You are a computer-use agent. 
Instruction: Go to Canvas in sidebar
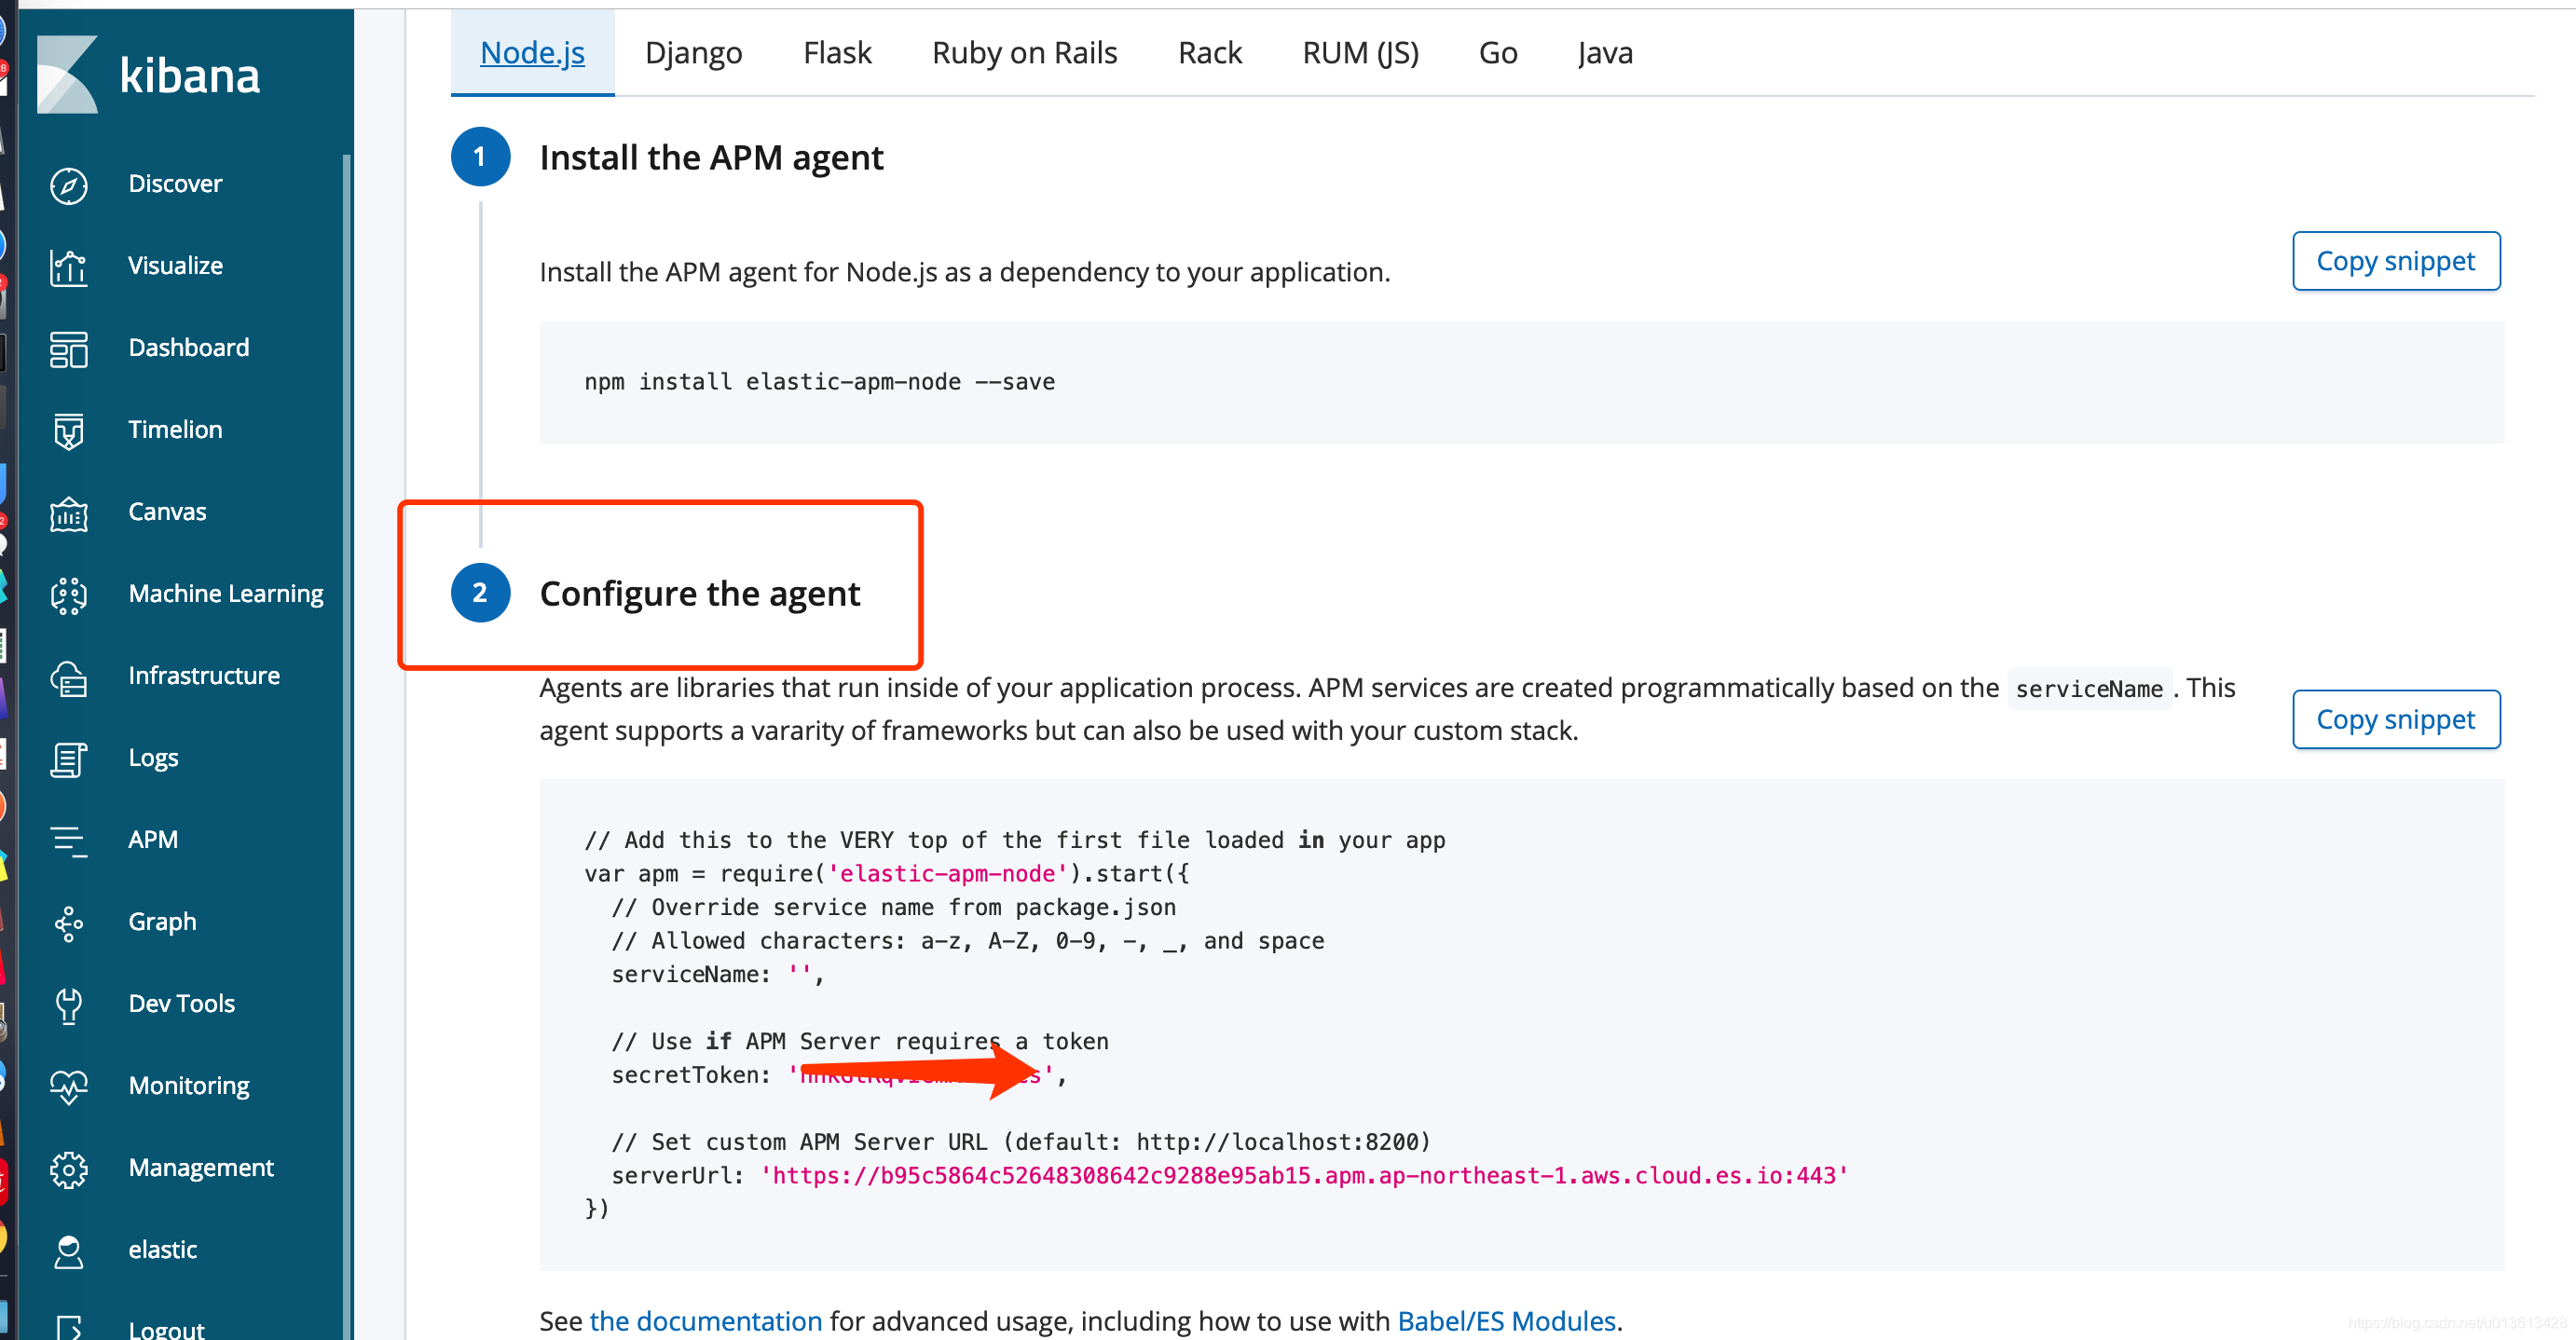[167, 512]
